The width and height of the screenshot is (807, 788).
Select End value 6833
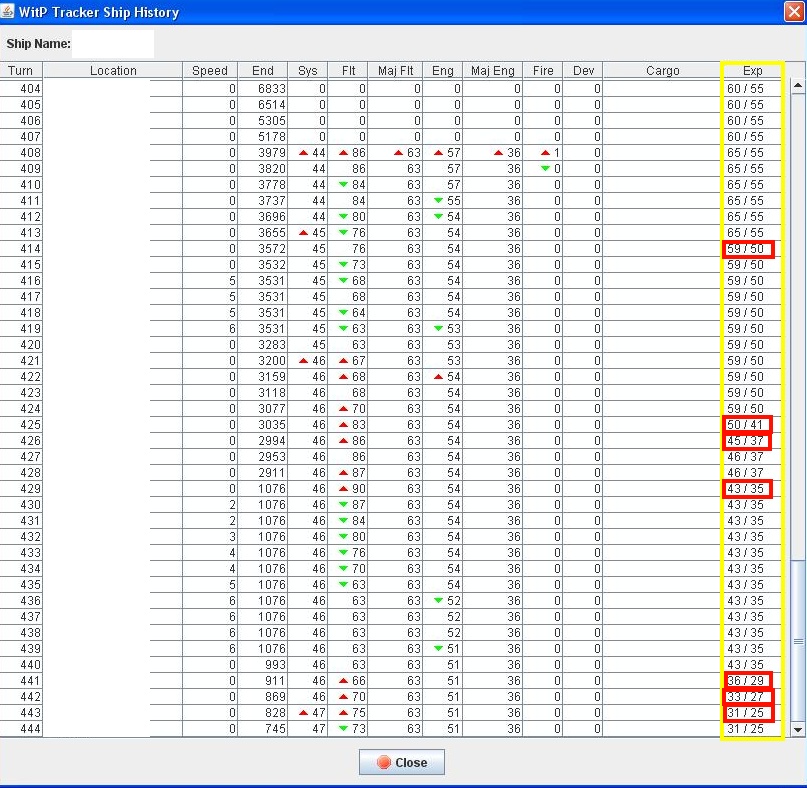coord(262,89)
